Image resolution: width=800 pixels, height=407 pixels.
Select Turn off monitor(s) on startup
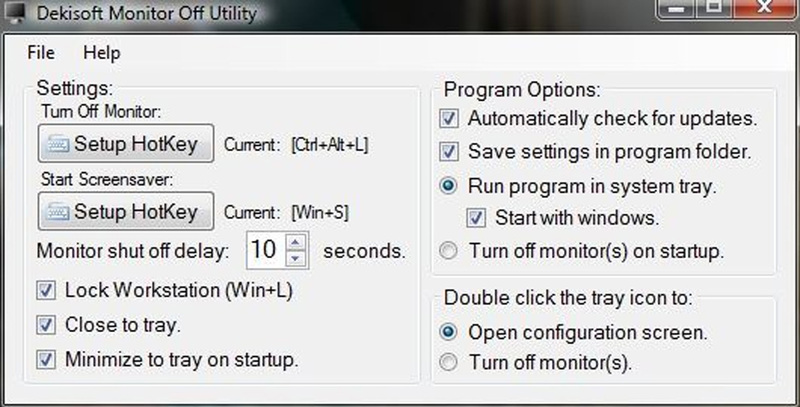449,249
